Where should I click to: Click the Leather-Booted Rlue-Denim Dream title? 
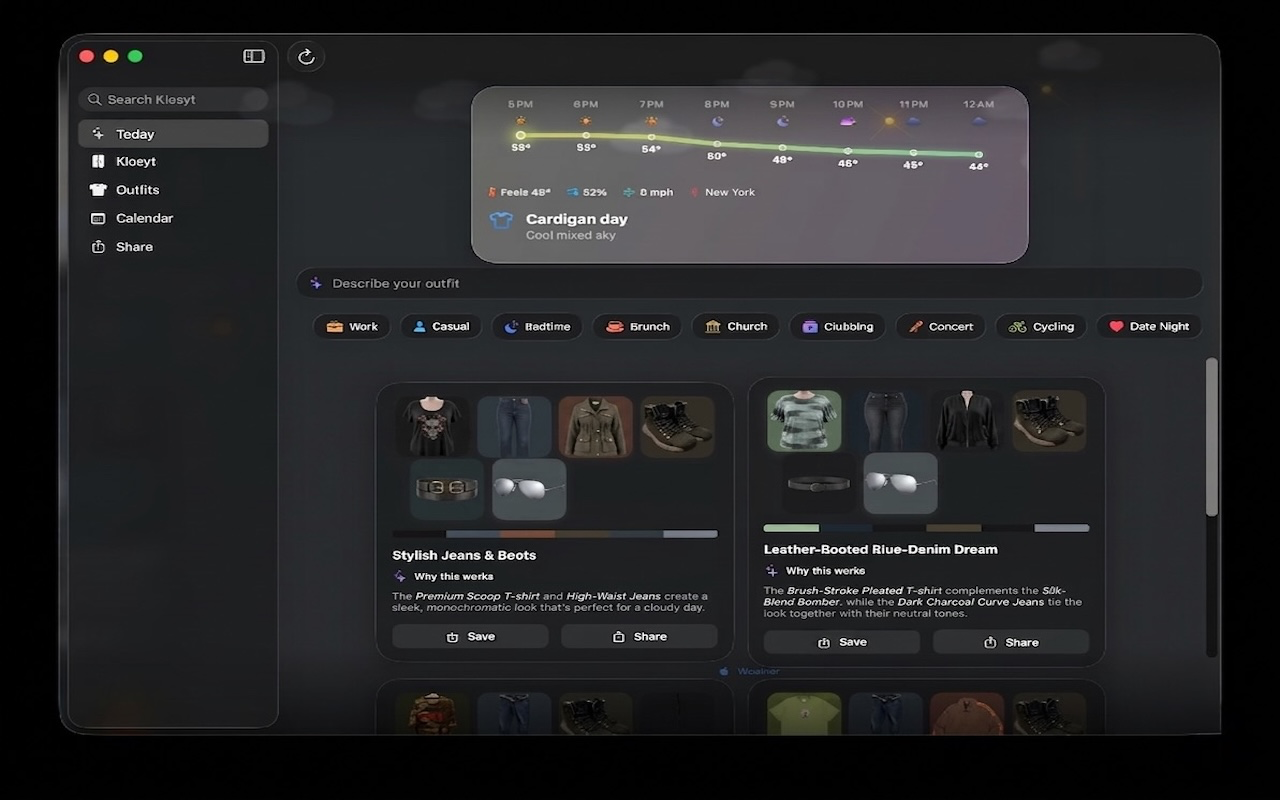click(x=881, y=549)
